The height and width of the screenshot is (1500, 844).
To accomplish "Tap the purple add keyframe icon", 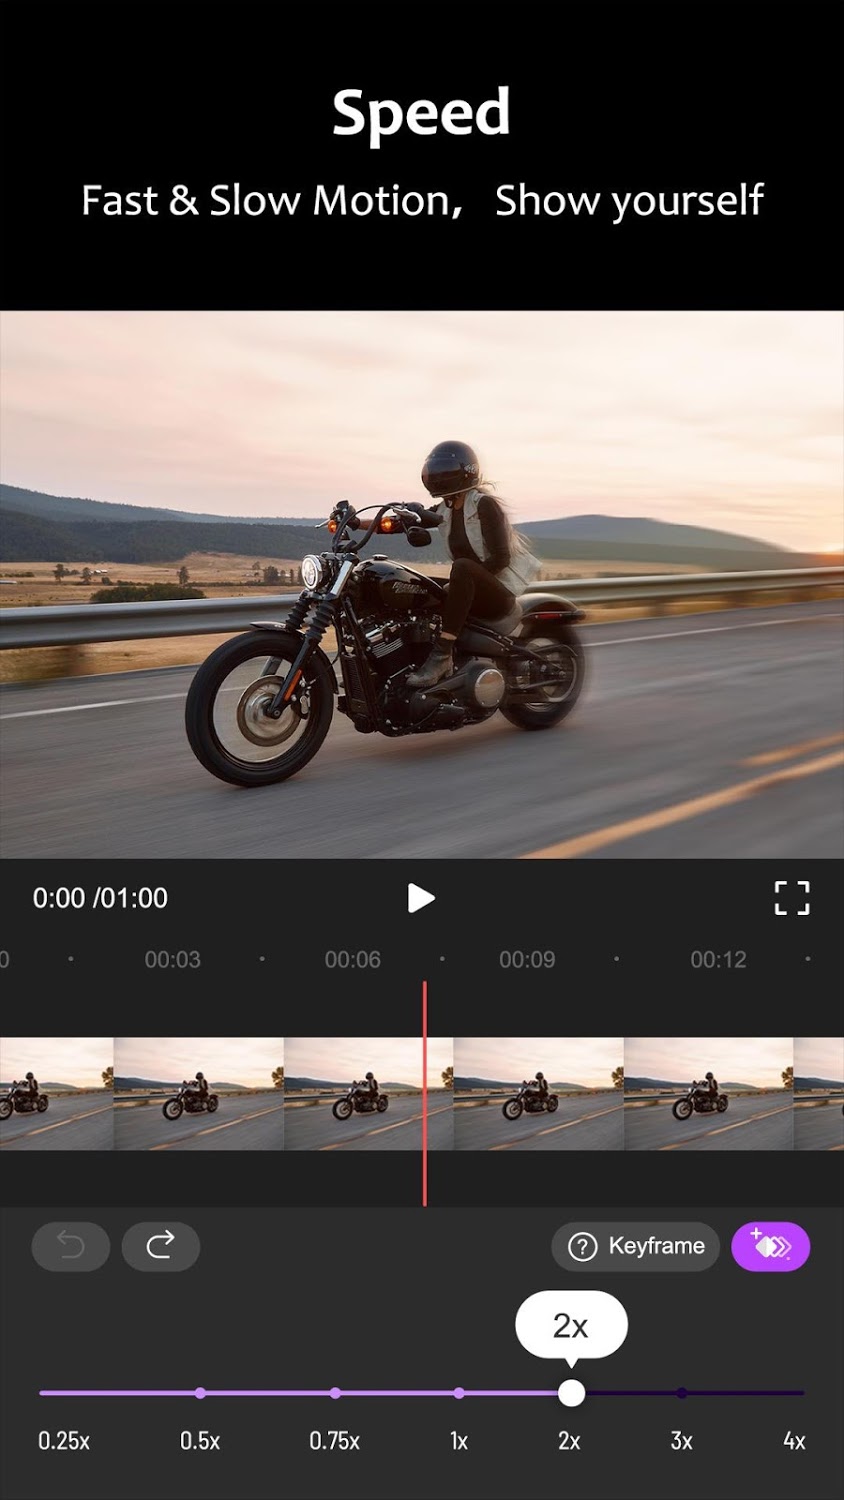I will (771, 1246).
